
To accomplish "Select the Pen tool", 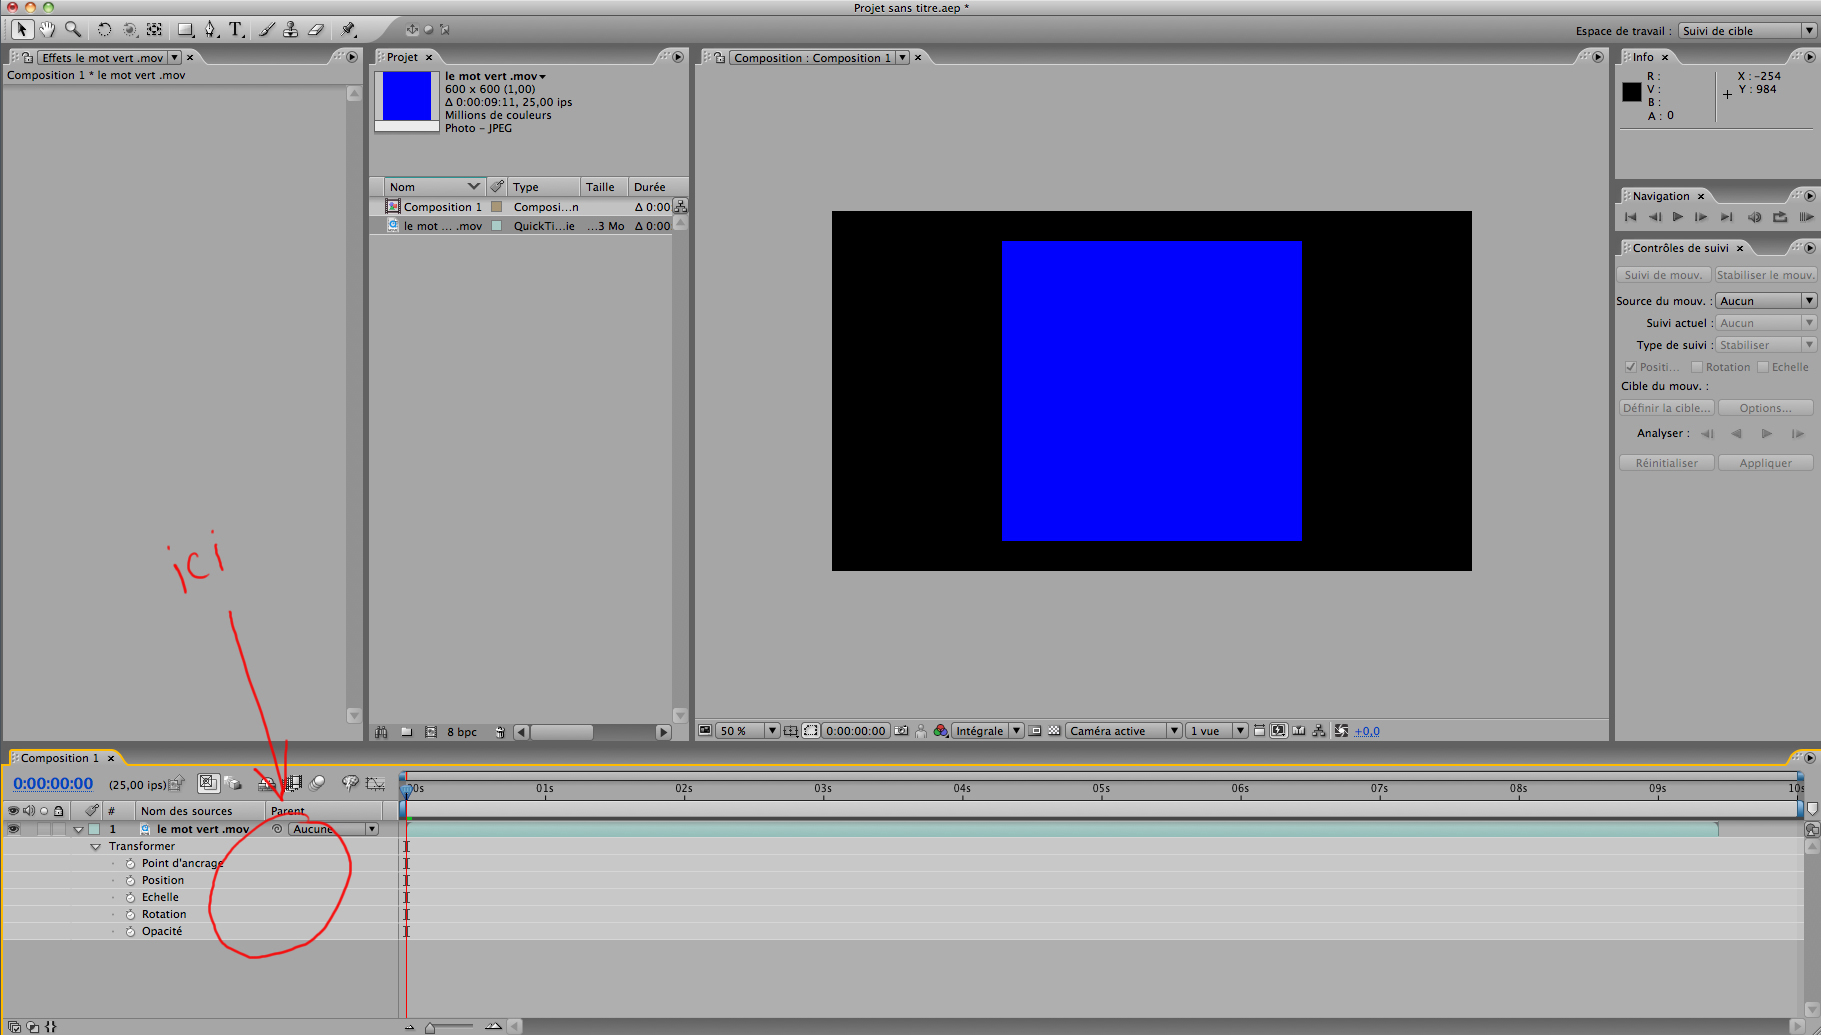I will [x=210, y=30].
